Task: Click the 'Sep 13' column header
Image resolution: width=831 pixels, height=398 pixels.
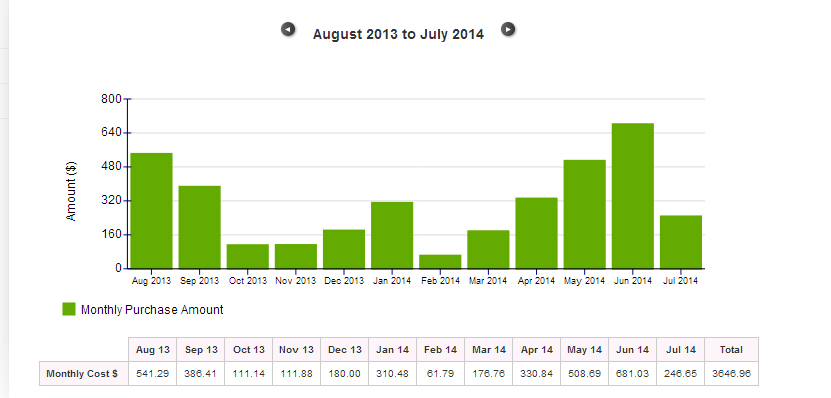Action: coord(201,350)
